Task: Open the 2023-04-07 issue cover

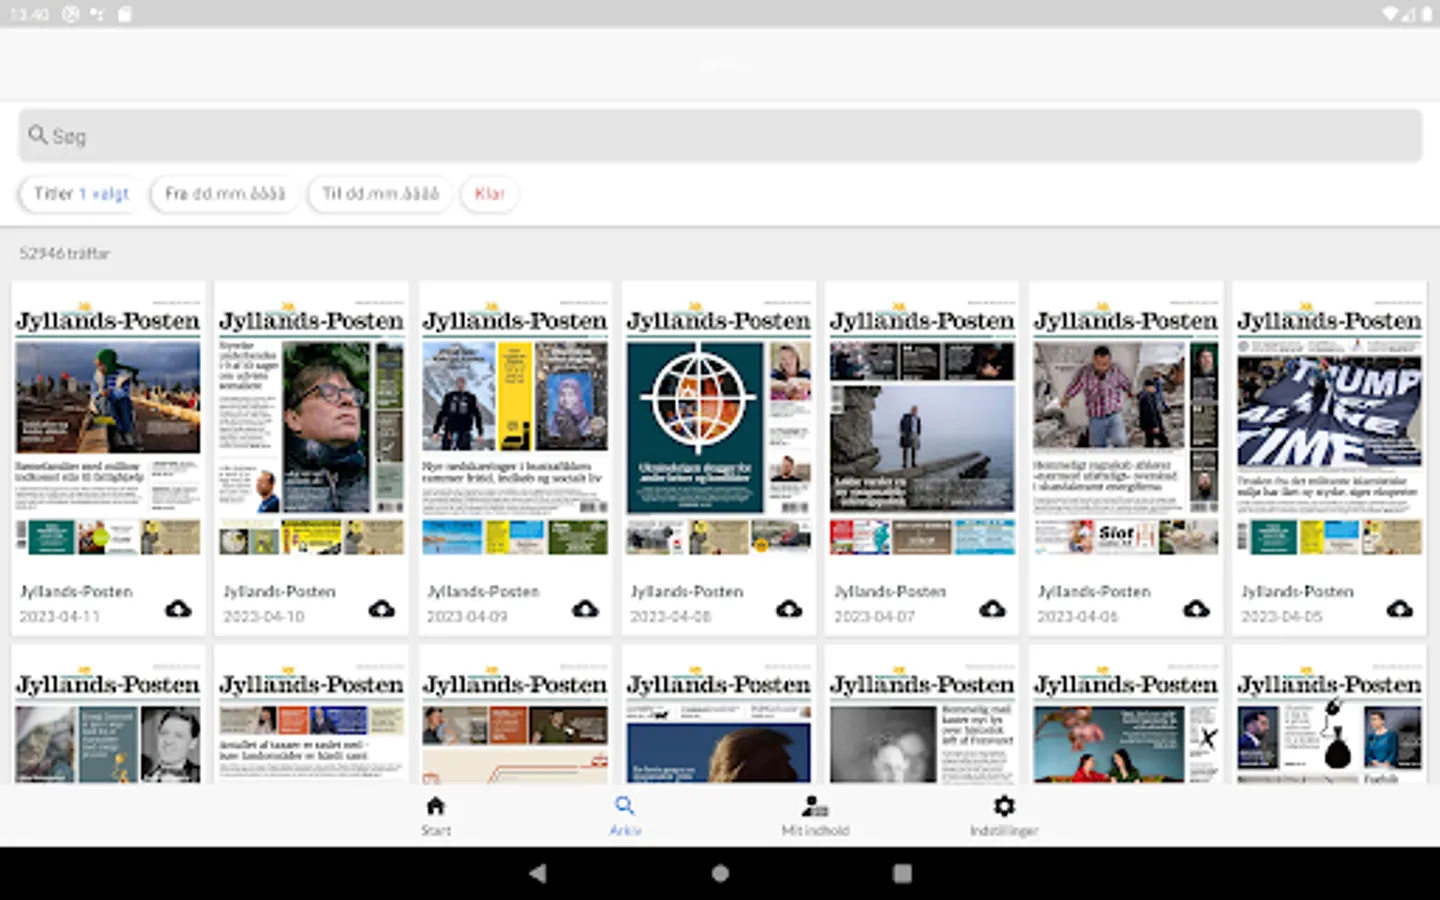Action: pyautogui.click(x=922, y=428)
